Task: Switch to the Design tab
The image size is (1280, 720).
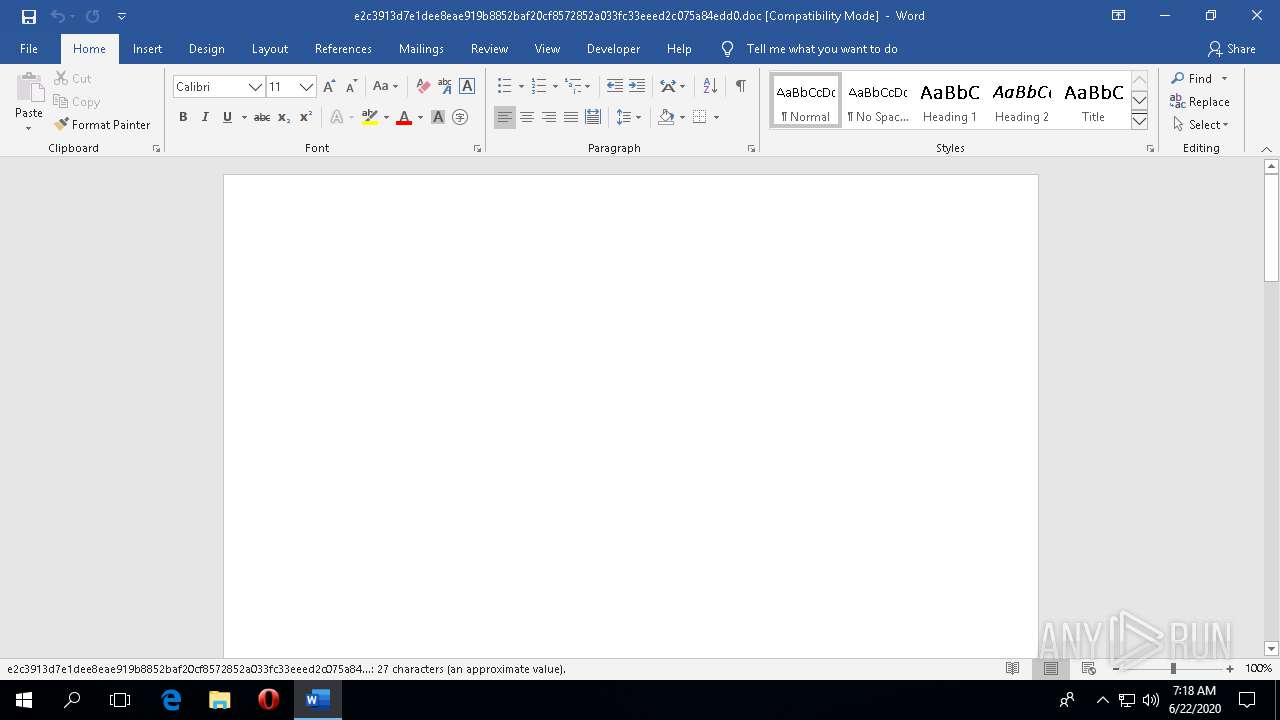Action: point(207,49)
